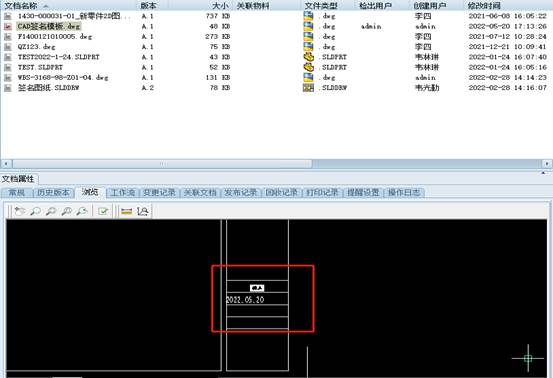The image size is (553, 378).
Task: Click the area measurement tool icon
Action: (x=142, y=211)
